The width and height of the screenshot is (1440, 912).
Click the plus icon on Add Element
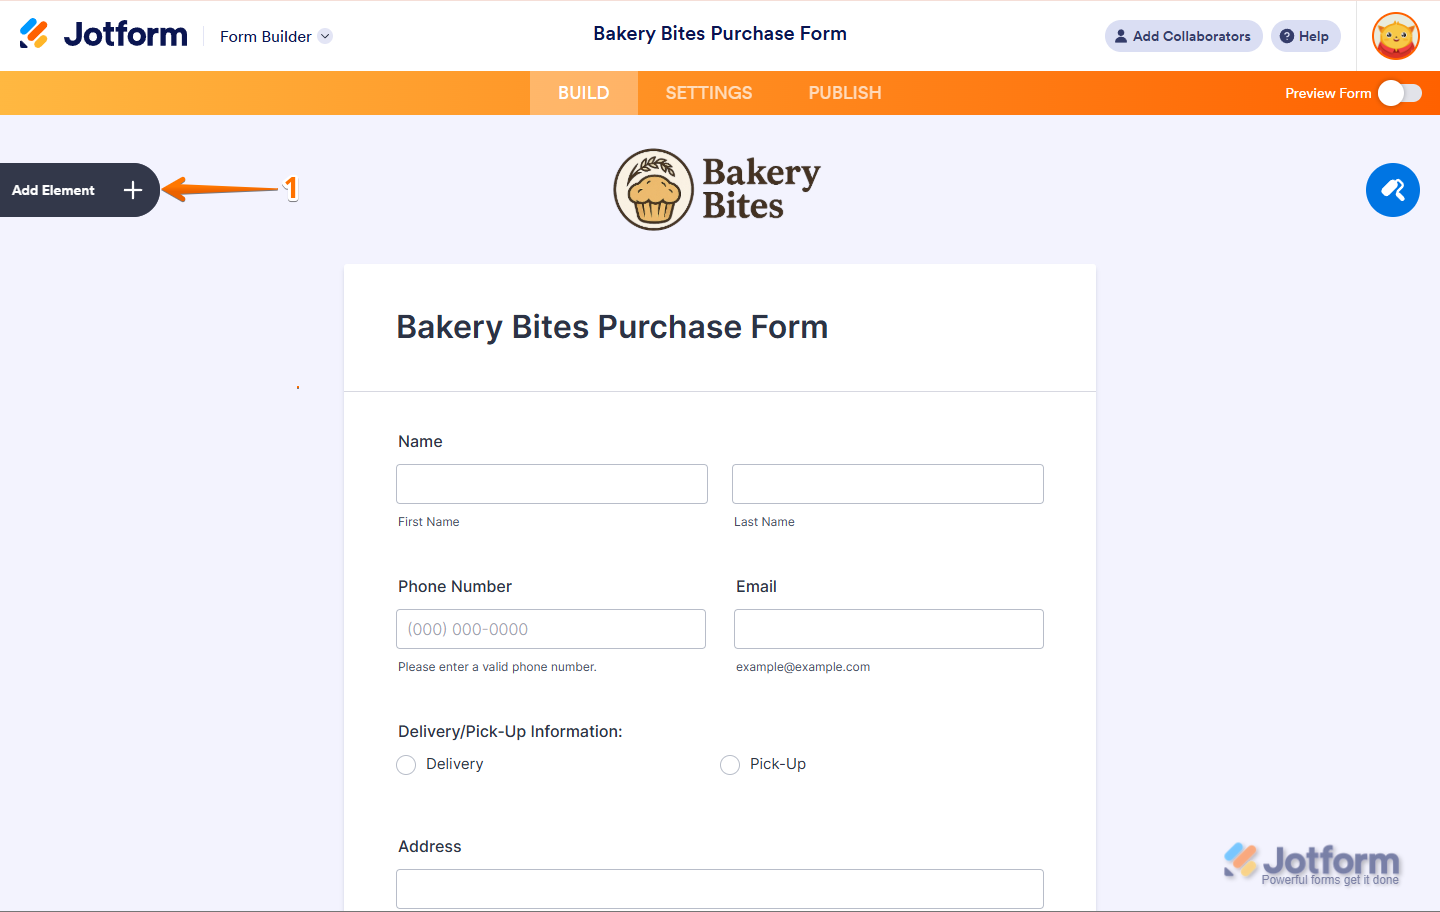point(133,190)
